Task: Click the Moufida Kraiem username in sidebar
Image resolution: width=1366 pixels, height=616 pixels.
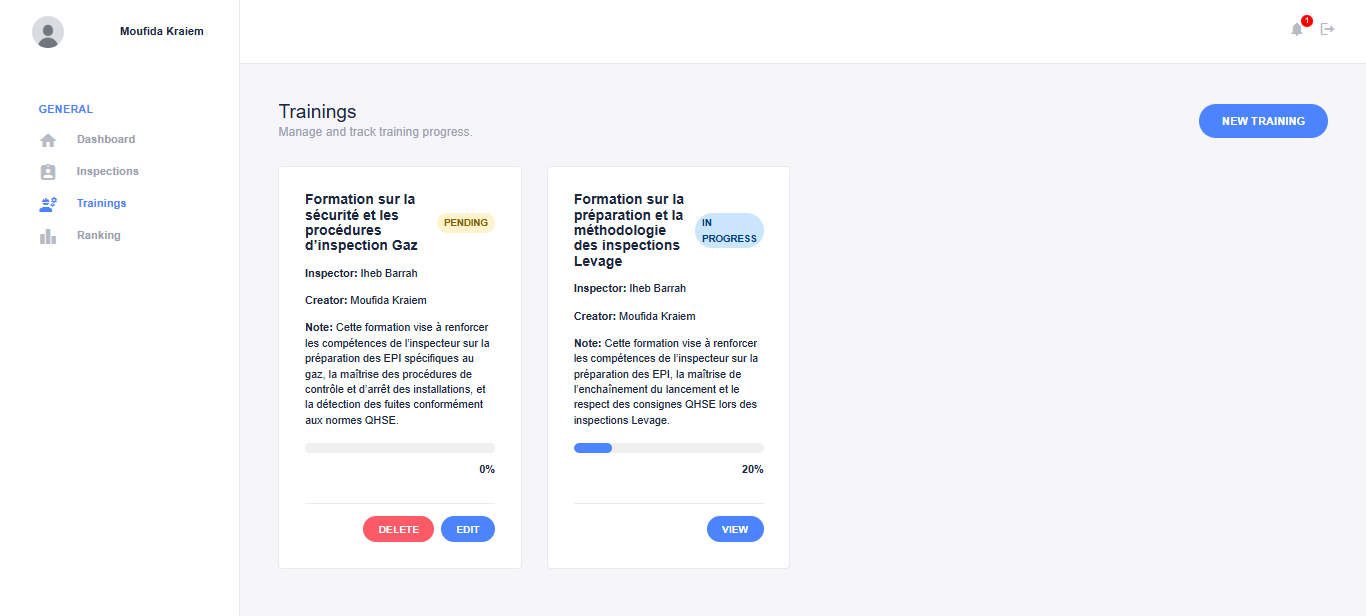Action: pyautogui.click(x=162, y=31)
